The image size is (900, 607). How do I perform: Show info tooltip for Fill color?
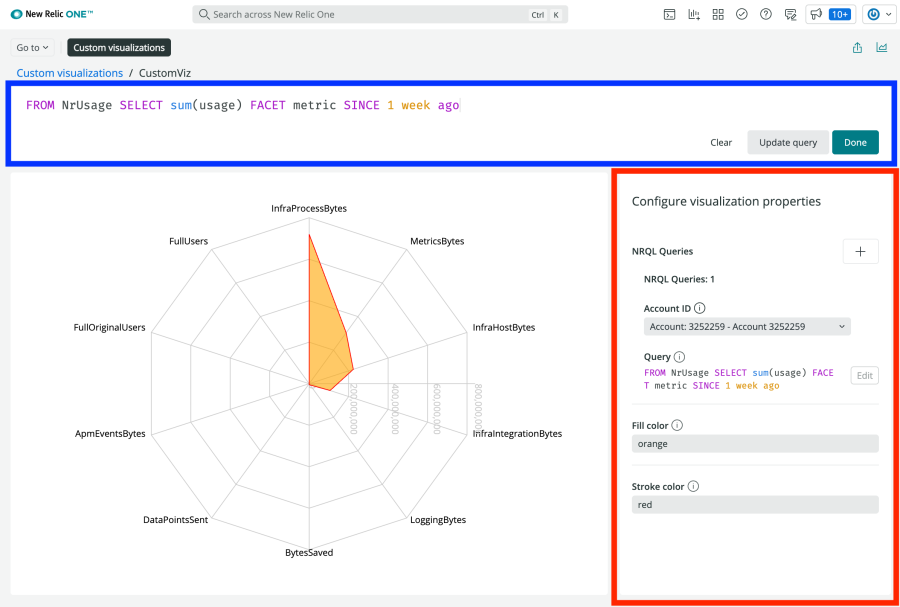point(677,426)
